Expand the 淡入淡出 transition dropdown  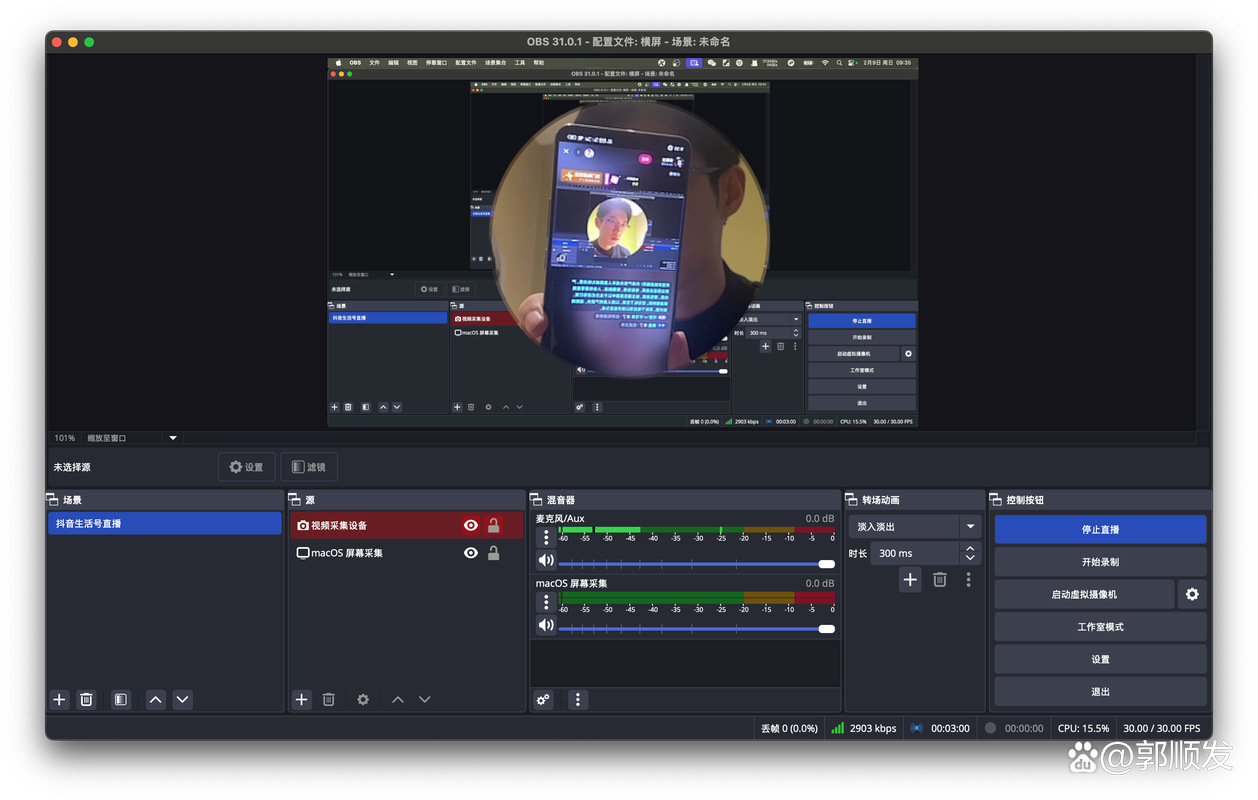[x=969, y=526]
